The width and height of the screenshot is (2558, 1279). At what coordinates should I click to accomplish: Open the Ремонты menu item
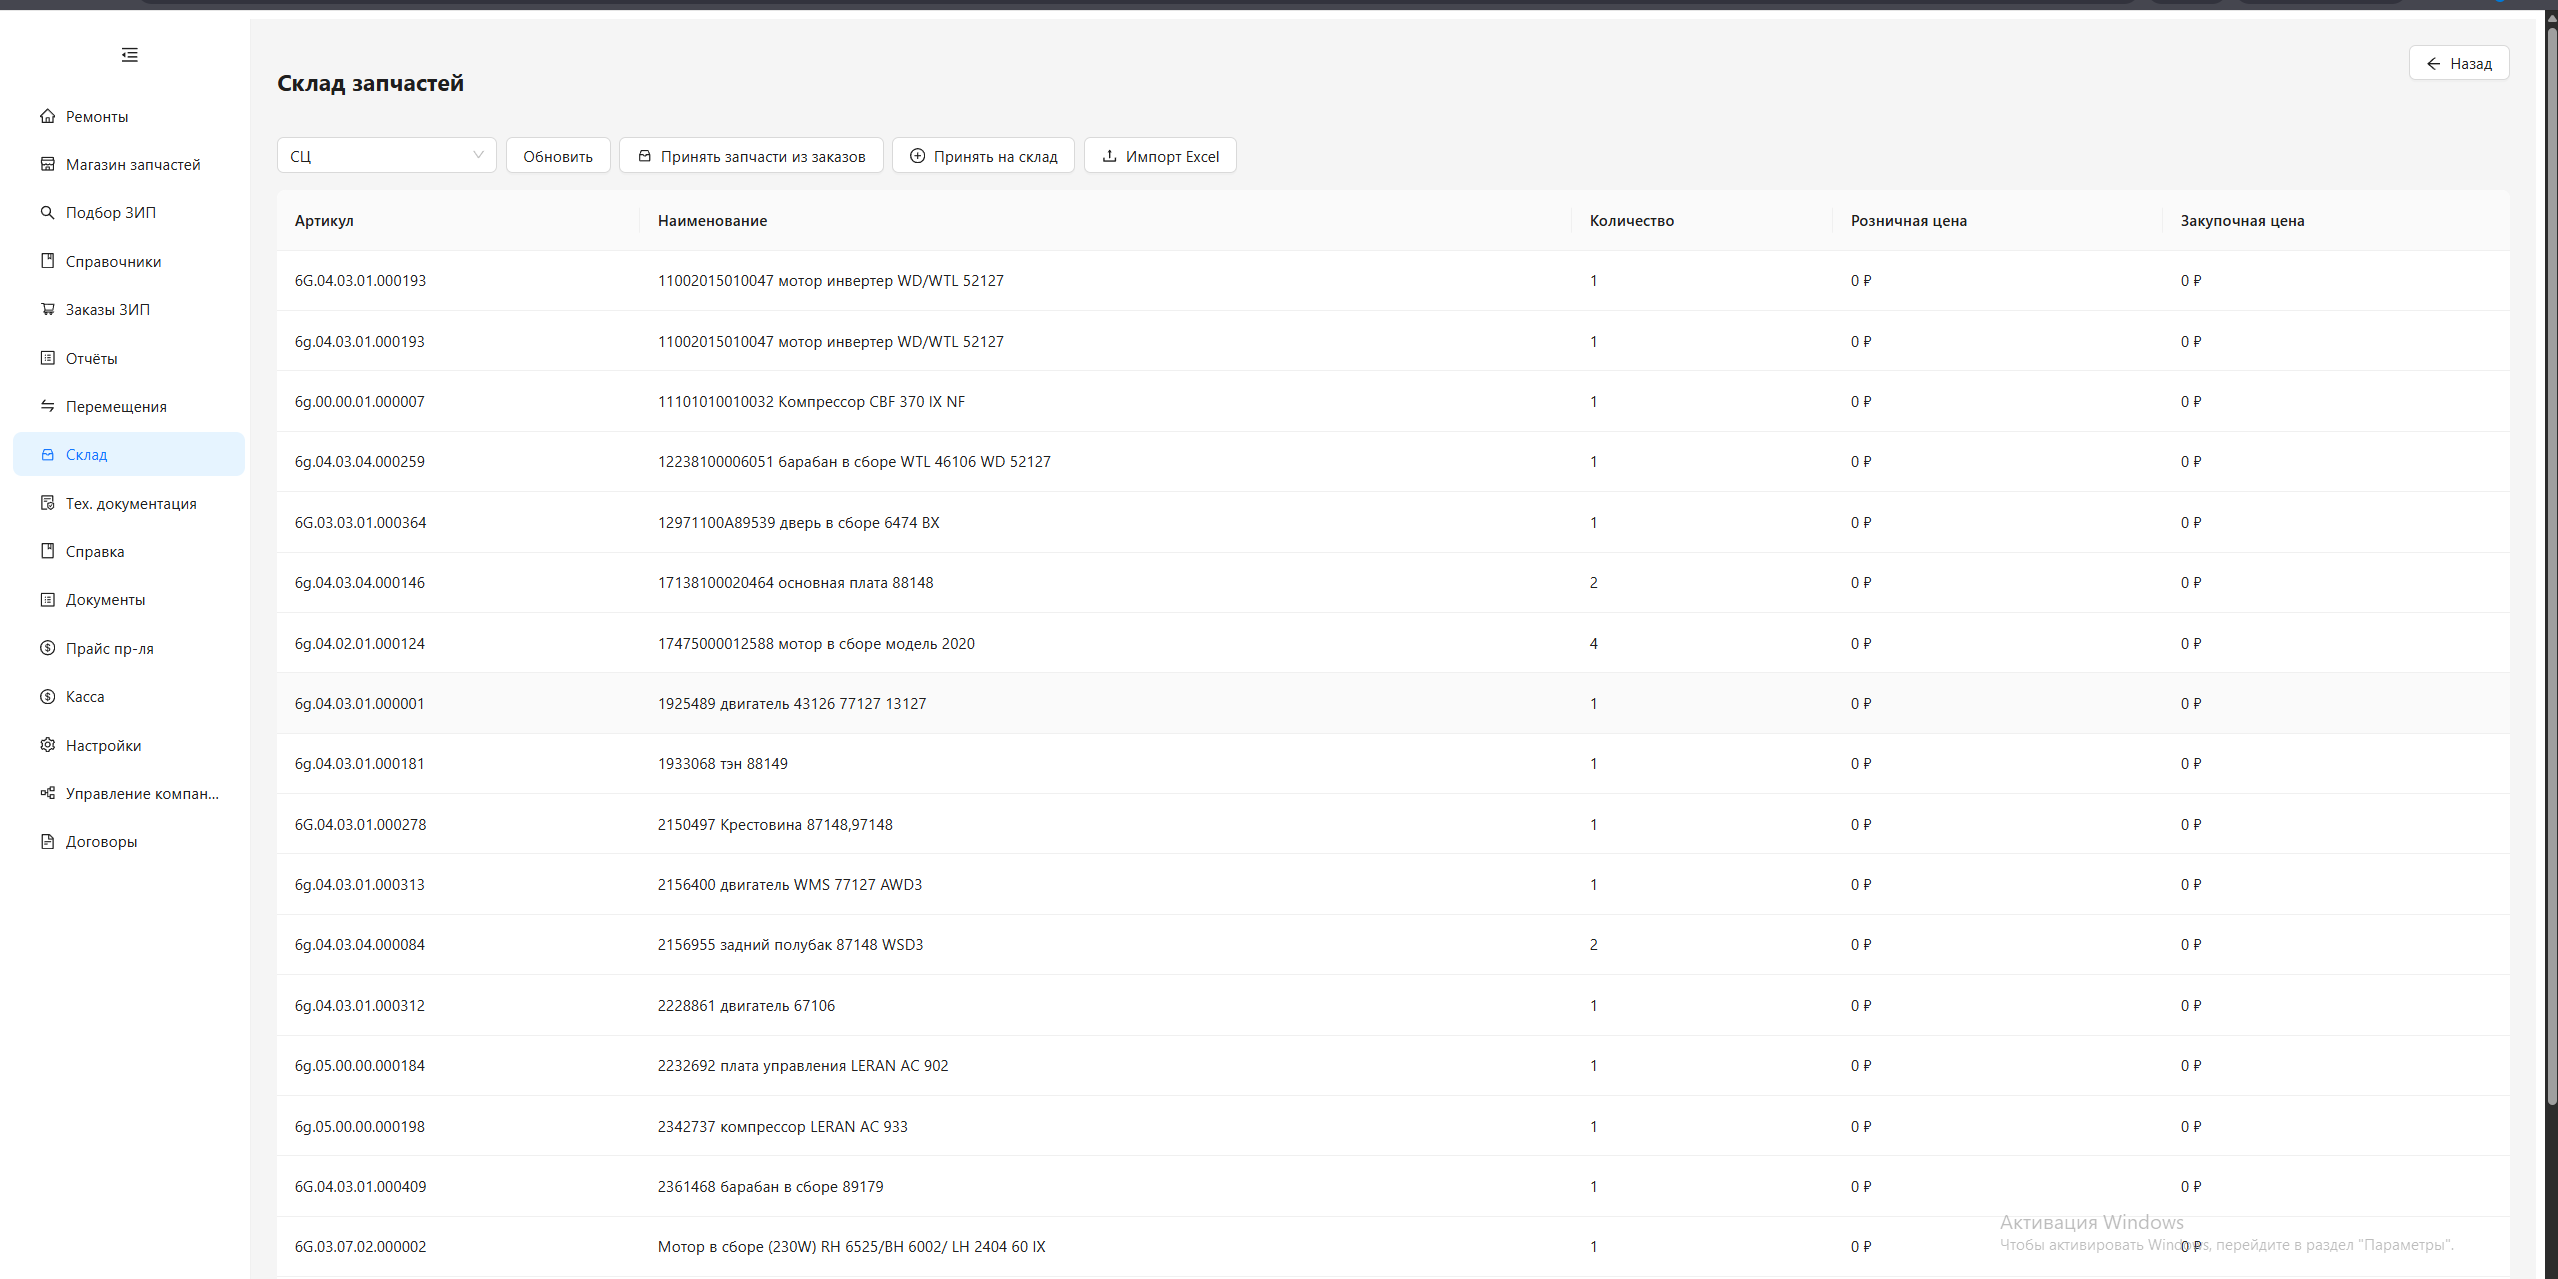[129, 116]
